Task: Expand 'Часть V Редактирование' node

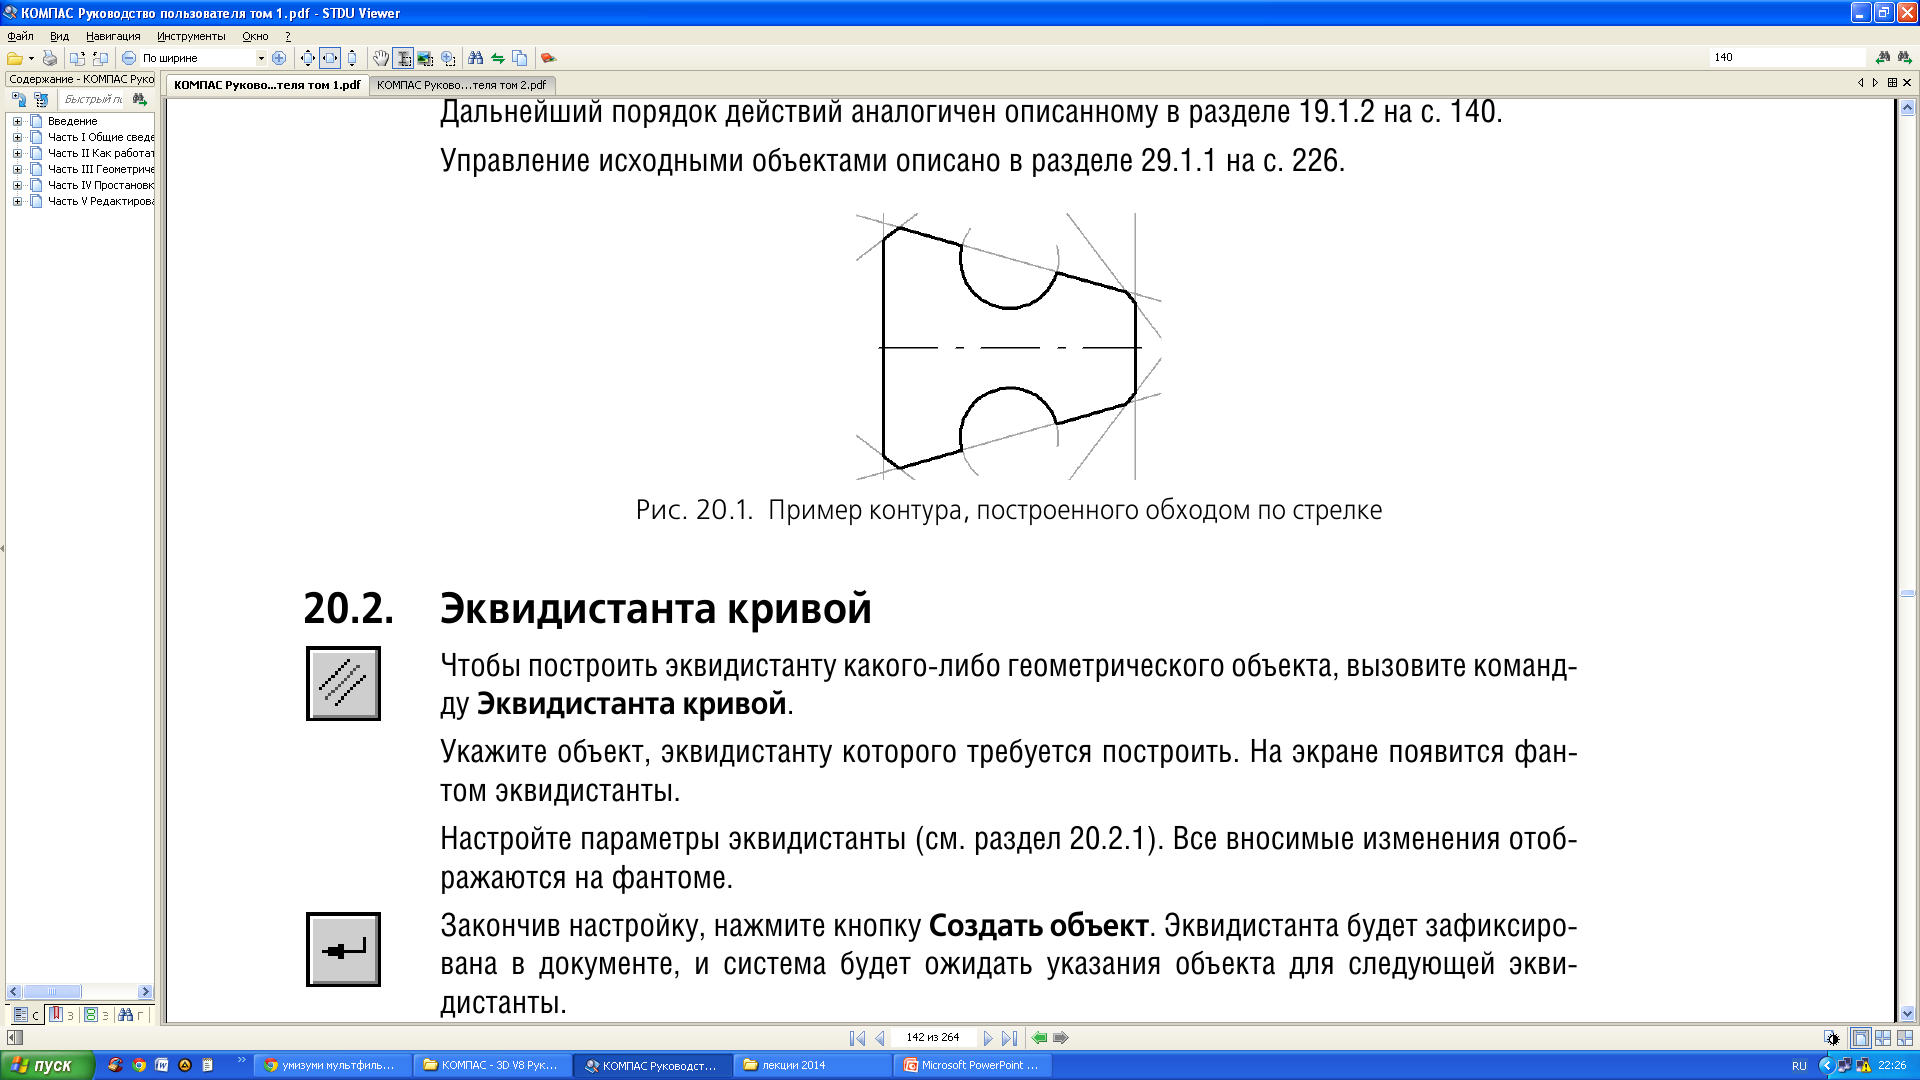Action: click(x=17, y=201)
